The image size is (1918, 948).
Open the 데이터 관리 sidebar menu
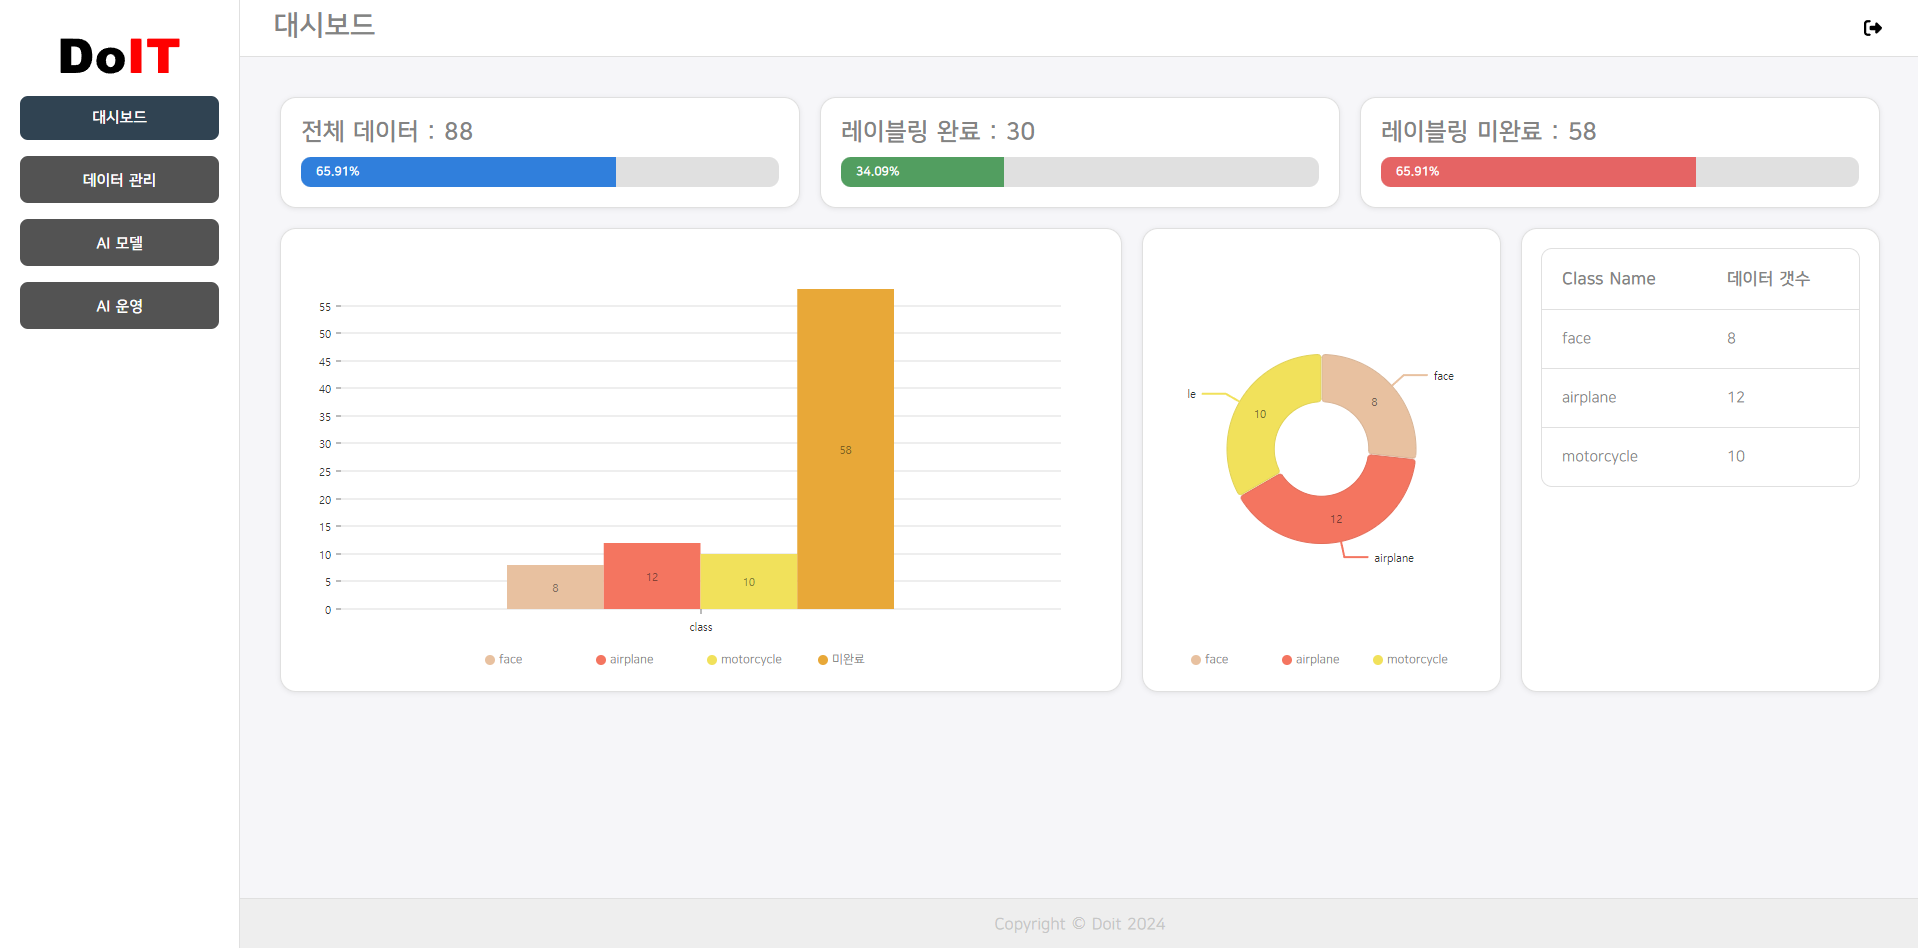coord(119,180)
